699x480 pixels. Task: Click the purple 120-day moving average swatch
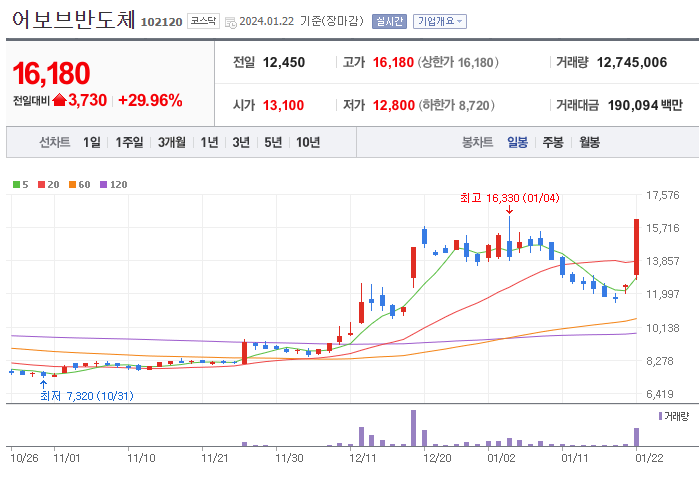tap(103, 185)
